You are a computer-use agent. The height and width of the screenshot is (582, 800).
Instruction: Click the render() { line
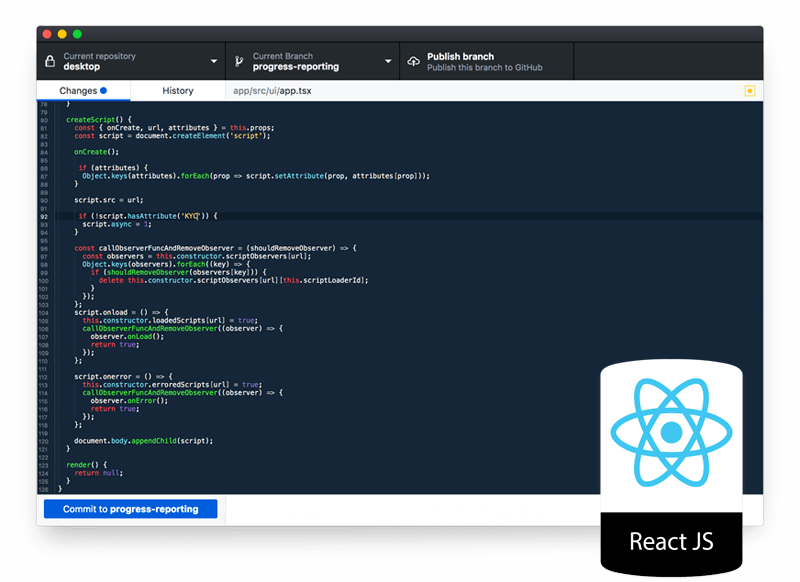[x=86, y=465]
